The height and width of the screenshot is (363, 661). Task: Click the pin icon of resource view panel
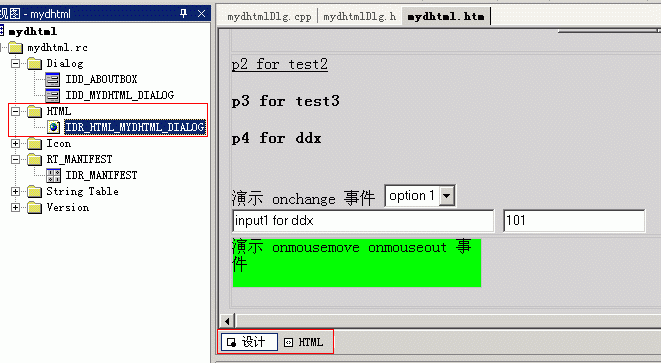click(183, 13)
